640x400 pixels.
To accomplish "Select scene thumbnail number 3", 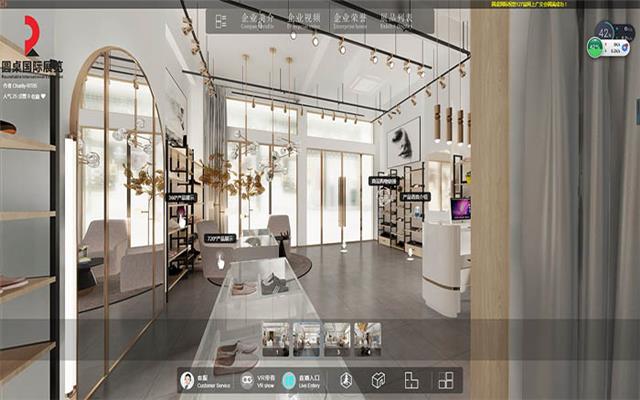I will pyautogui.click(x=336, y=338).
